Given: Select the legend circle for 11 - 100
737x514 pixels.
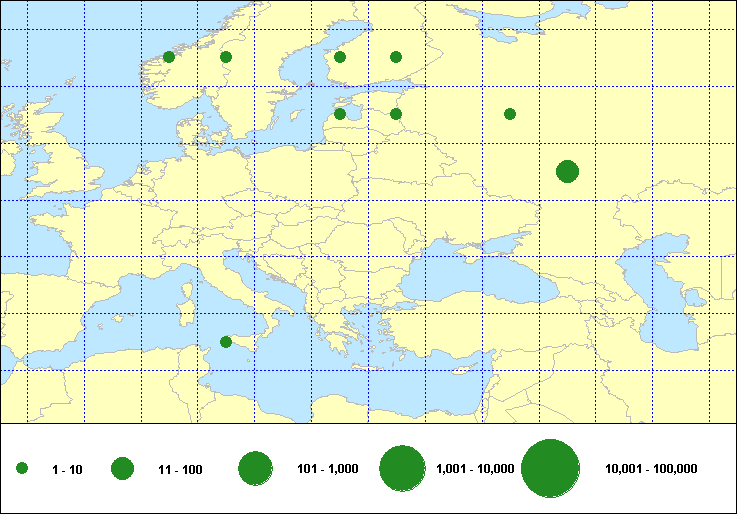Looking at the screenshot, I should click(123, 469).
